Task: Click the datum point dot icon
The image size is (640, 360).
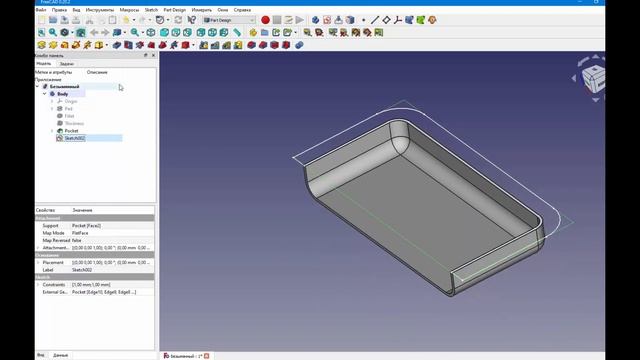Action: point(364,20)
